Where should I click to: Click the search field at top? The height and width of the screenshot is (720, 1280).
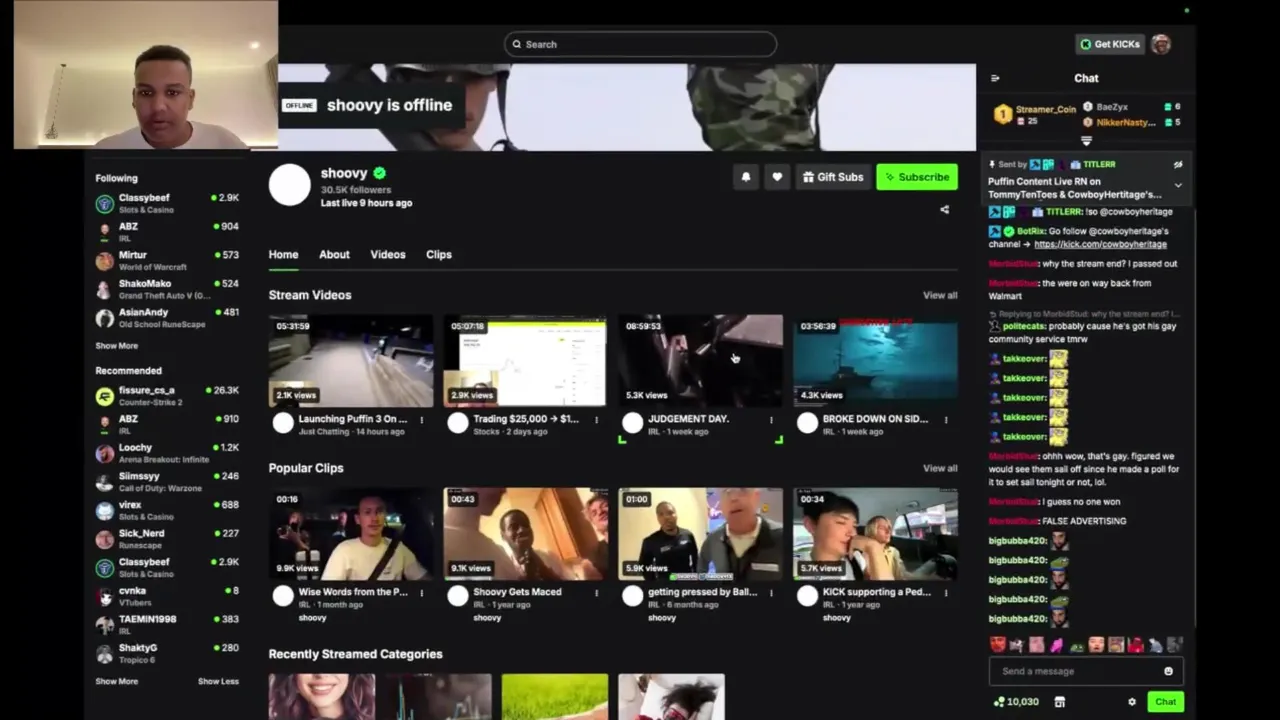click(x=640, y=44)
